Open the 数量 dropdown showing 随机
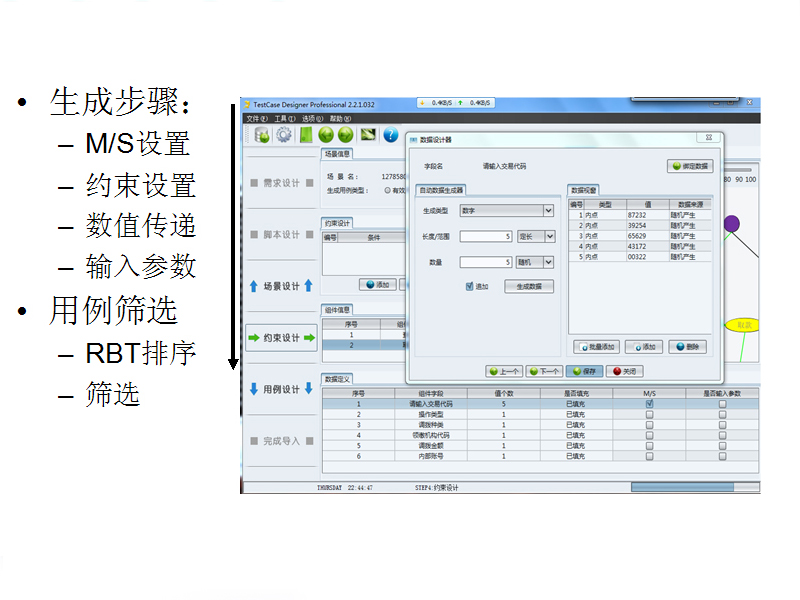The width and height of the screenshot is (800, 600). [548, 262]
